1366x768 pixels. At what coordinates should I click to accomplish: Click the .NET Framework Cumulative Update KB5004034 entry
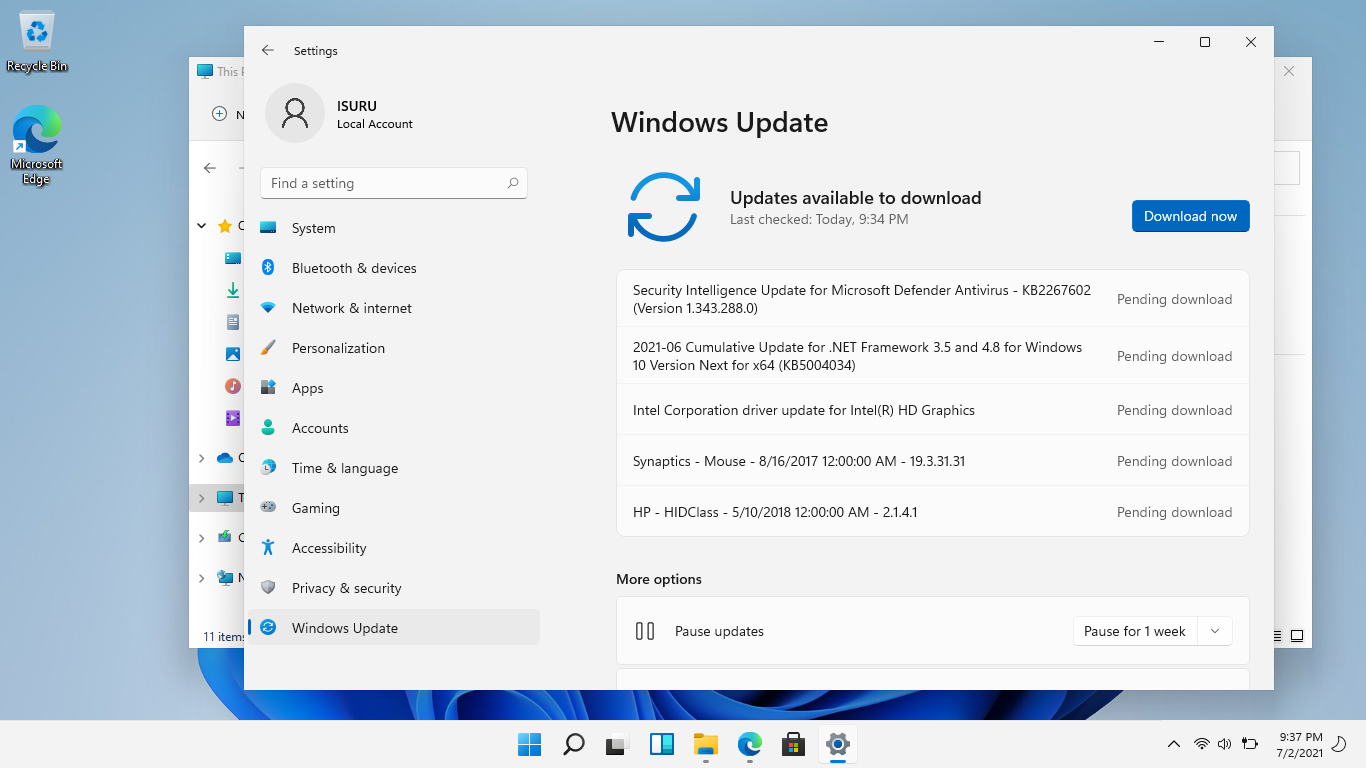pos(933,356)
